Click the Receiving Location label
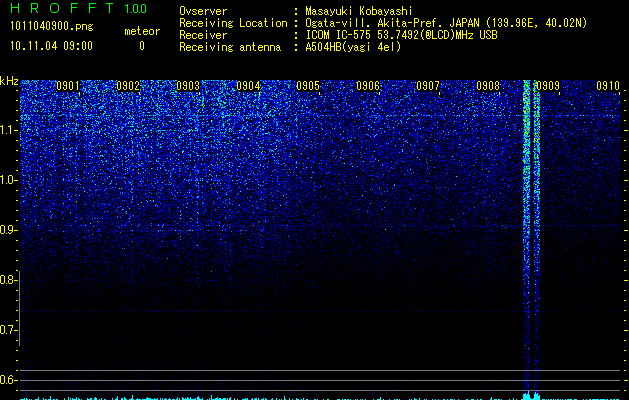 coord(233,23)
